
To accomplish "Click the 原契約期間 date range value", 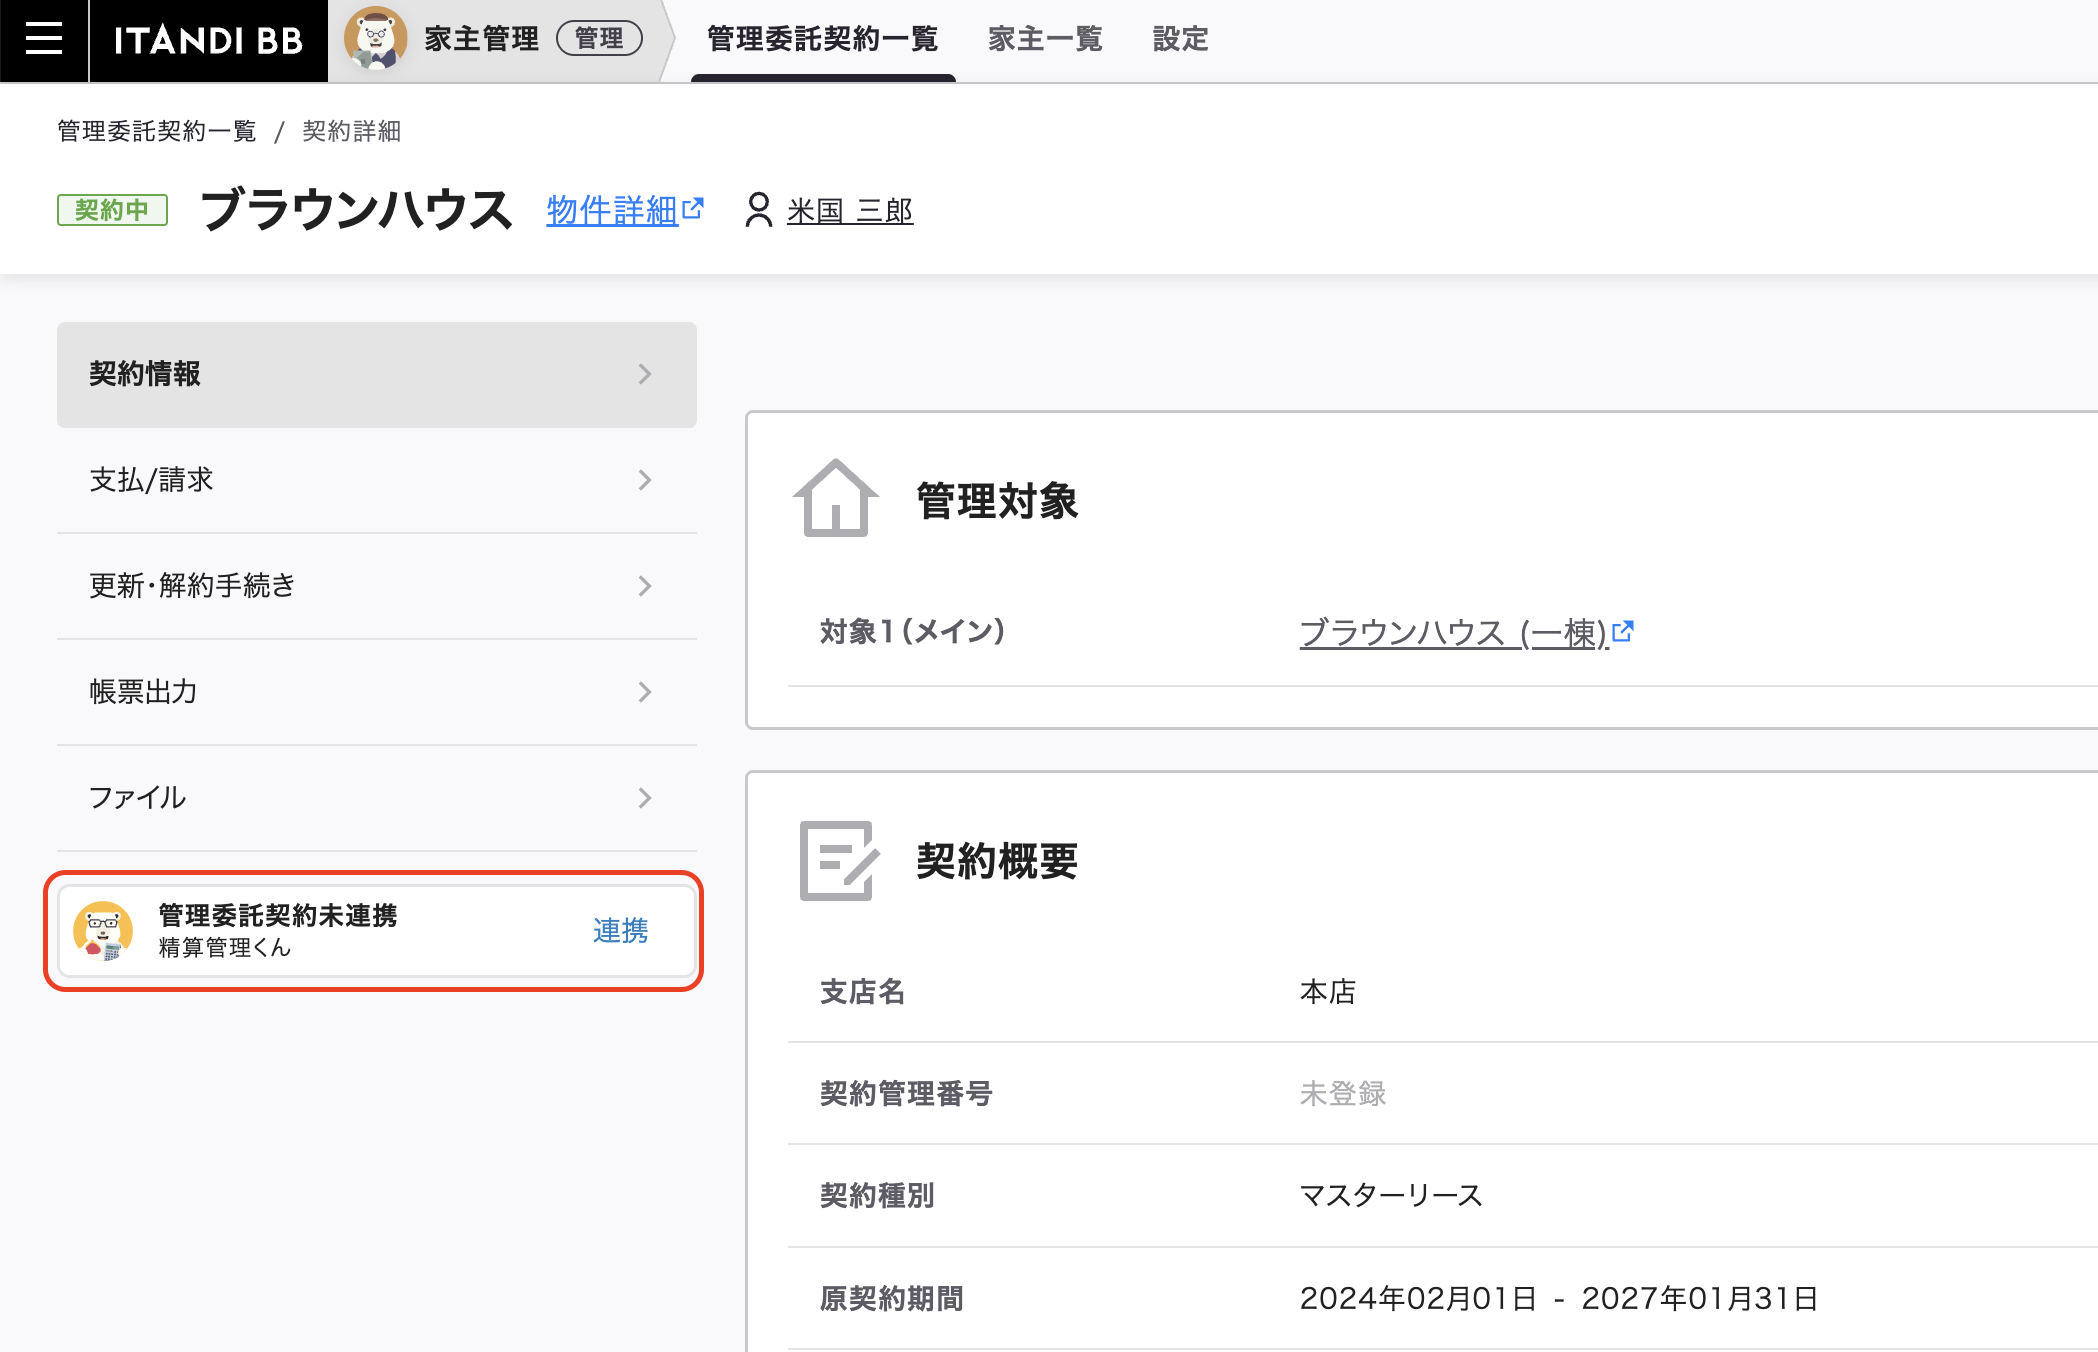I will coord(1559,1299).
